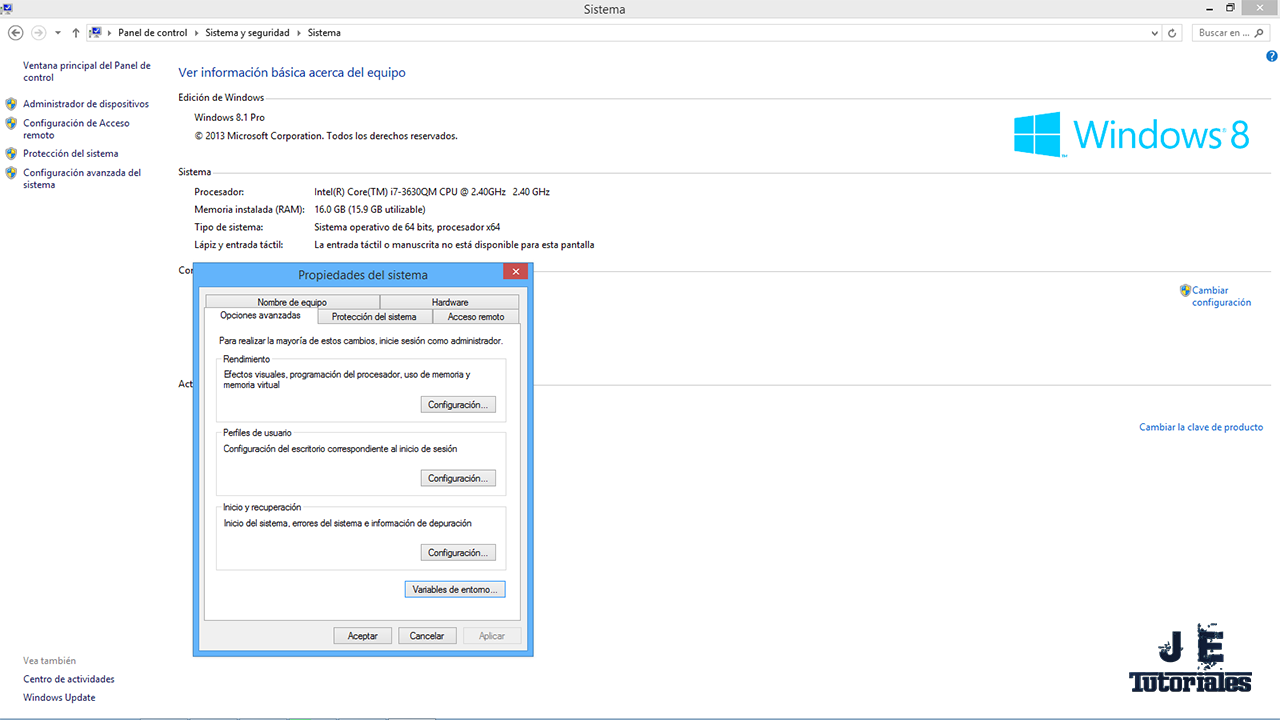This screenshot has height=720, width=1280.
Task: Click the computer icon in the address bar
Action: tap(96, 33)
